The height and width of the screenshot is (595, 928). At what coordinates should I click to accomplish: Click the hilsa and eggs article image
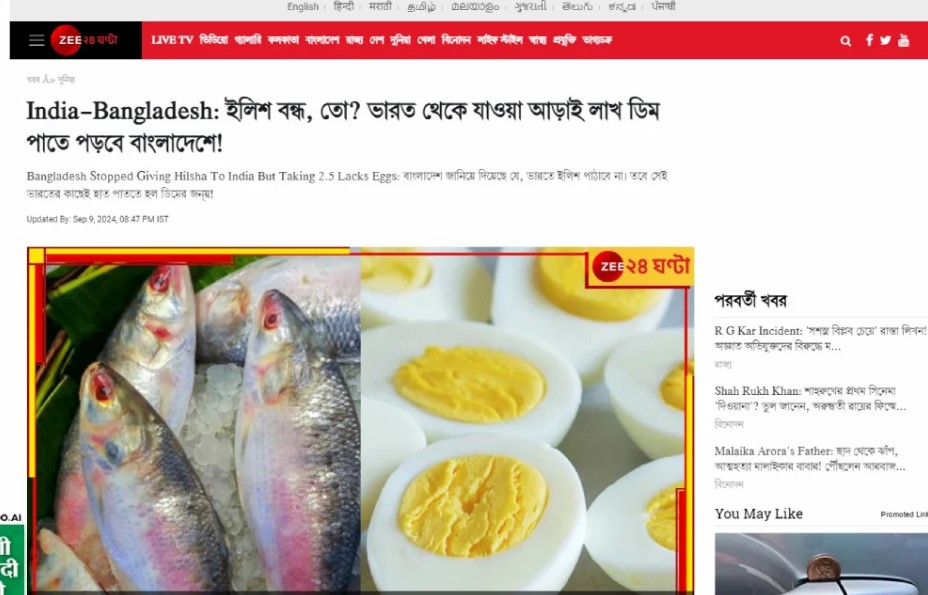360,420
